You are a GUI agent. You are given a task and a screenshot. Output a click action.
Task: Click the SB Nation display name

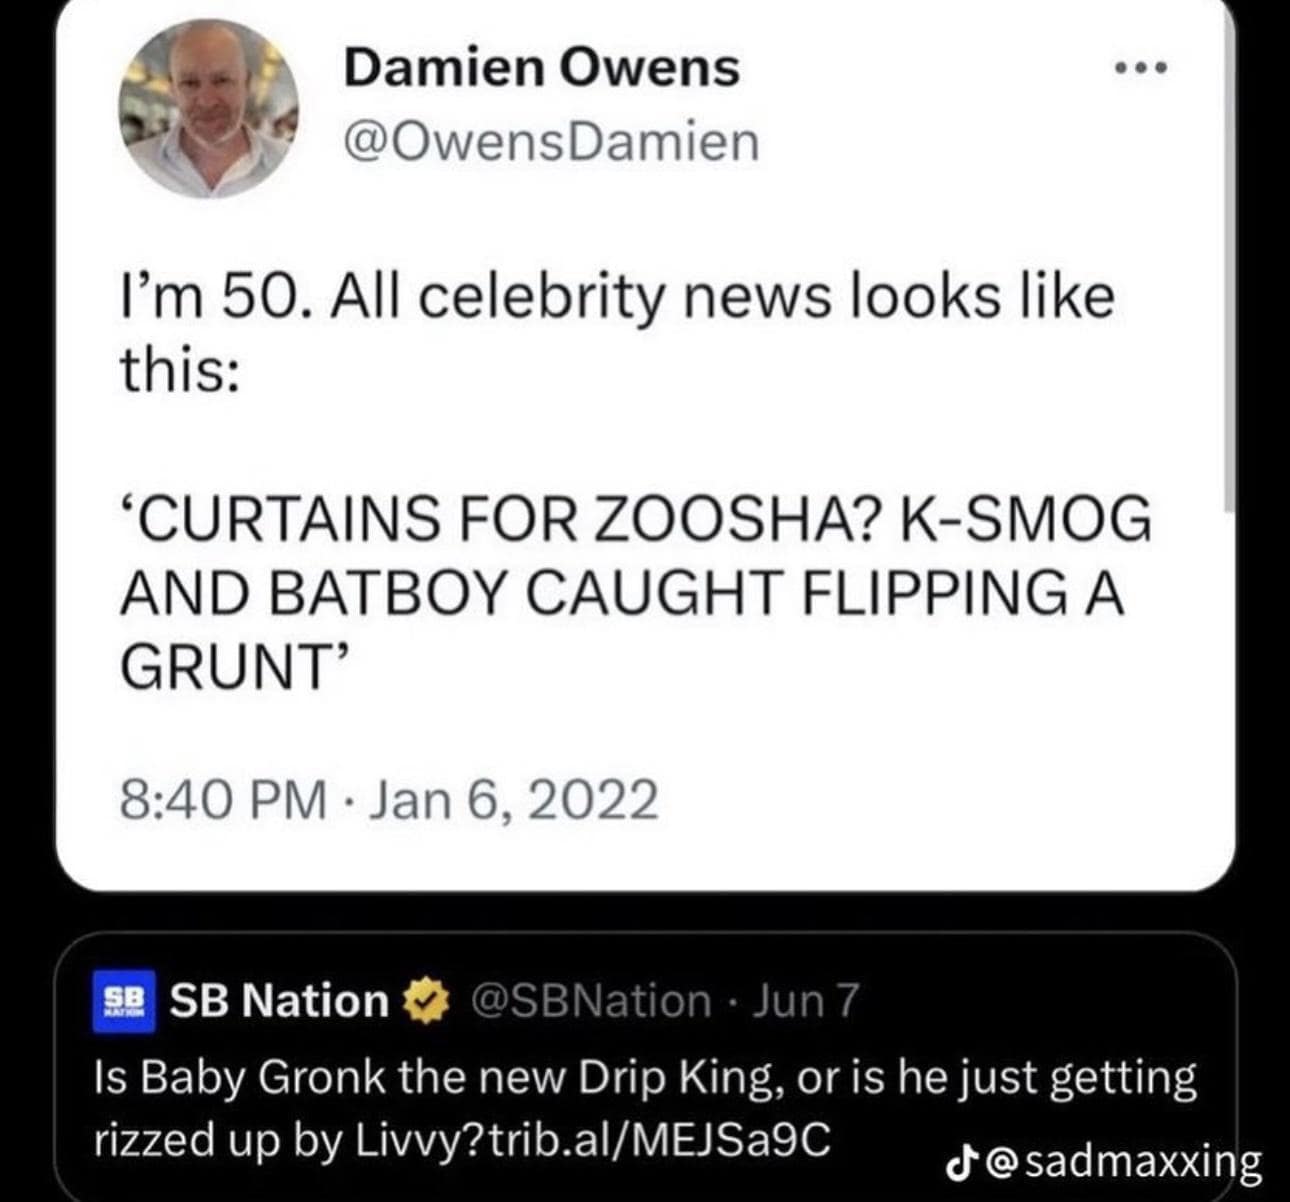coord(275,1000)
